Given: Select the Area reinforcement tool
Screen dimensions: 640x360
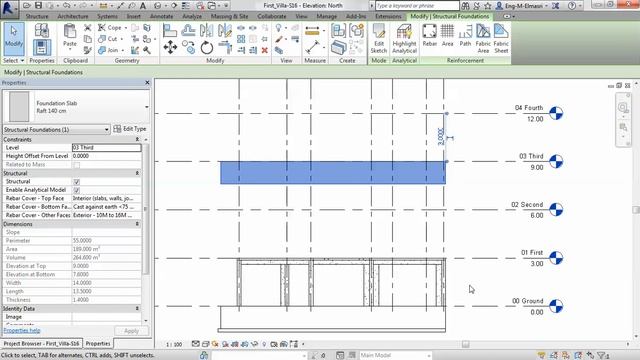Looking at the screenshot, I should [x=447, y=36].
